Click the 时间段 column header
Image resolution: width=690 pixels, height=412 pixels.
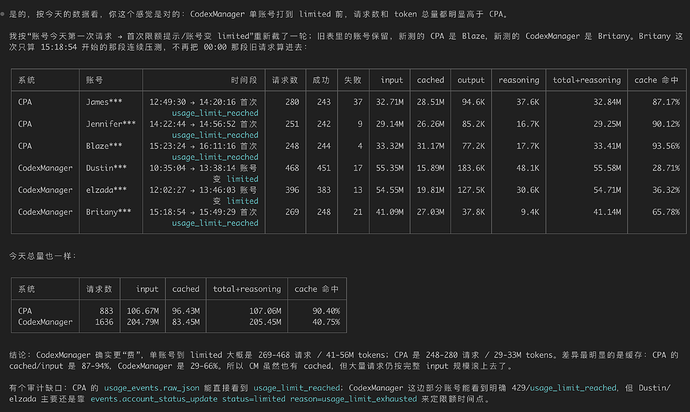[x=244, y=80]
